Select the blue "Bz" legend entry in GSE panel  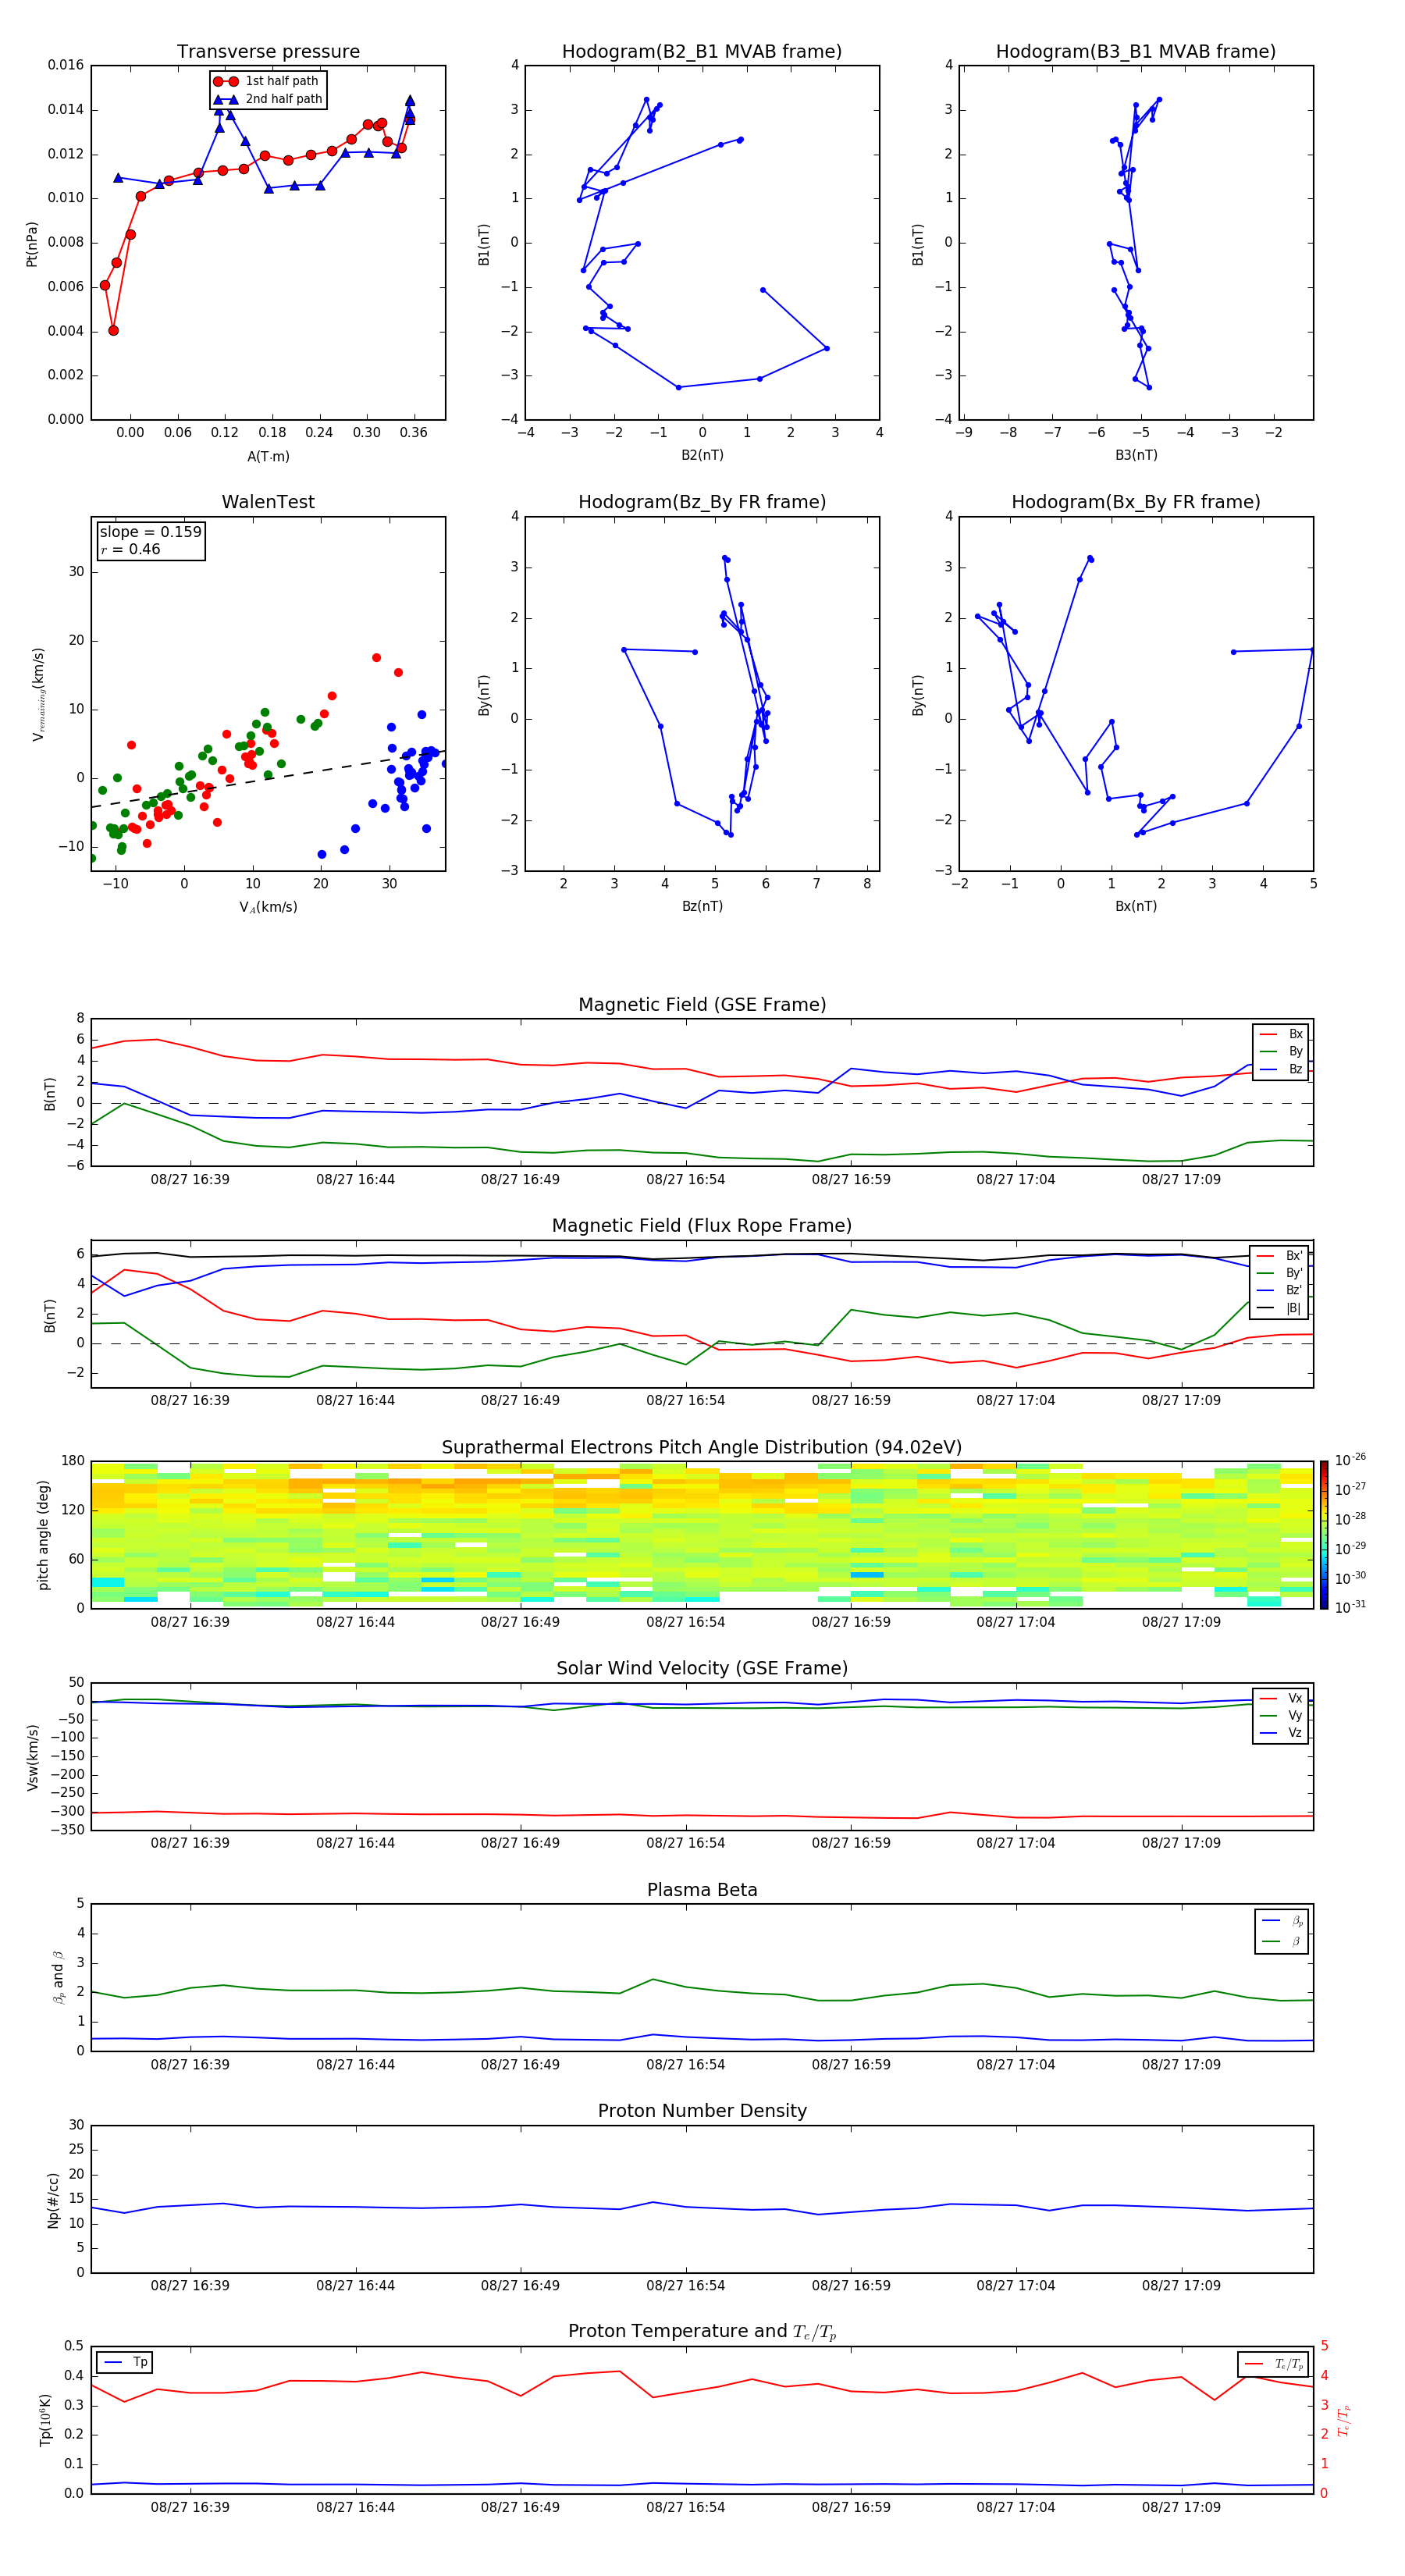(x=1281, y=1069)
